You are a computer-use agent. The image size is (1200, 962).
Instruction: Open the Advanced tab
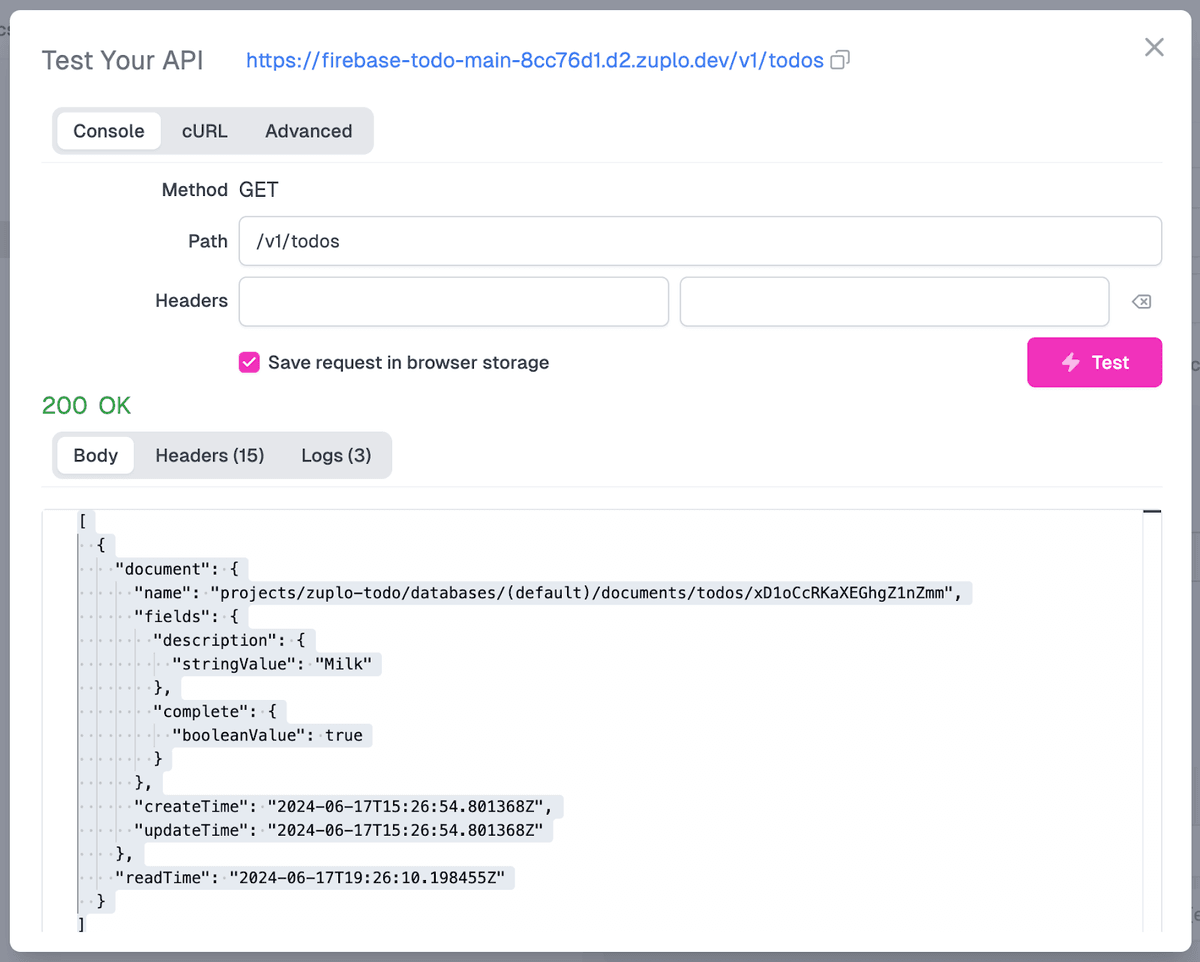[308, 130]
